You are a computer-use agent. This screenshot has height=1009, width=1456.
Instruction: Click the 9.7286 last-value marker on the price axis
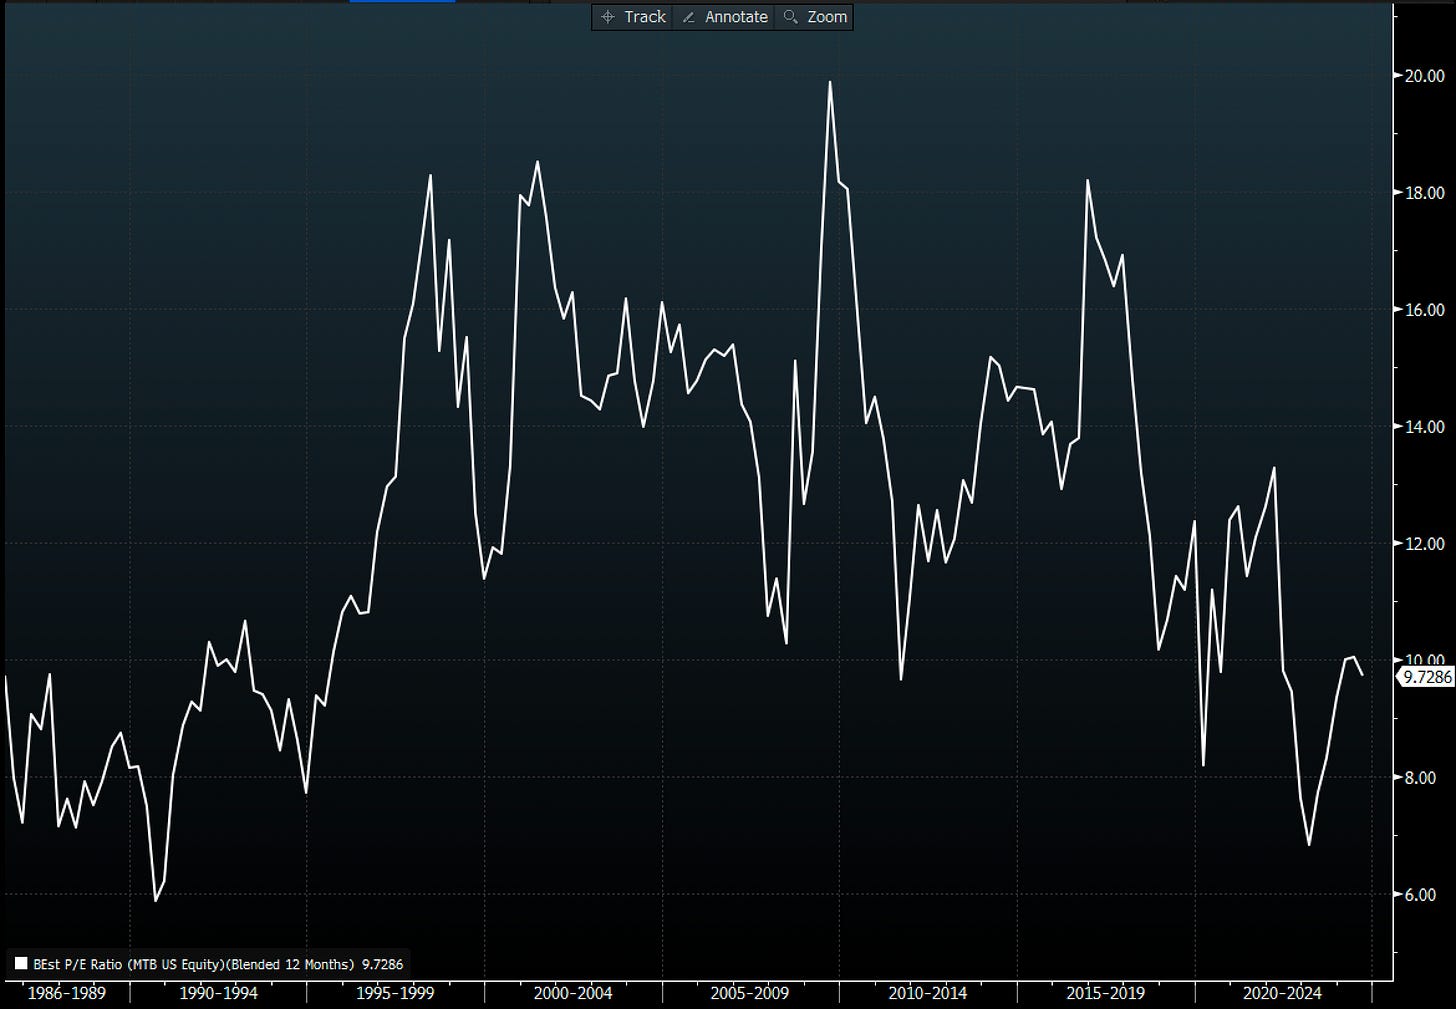click(1426, 677)
